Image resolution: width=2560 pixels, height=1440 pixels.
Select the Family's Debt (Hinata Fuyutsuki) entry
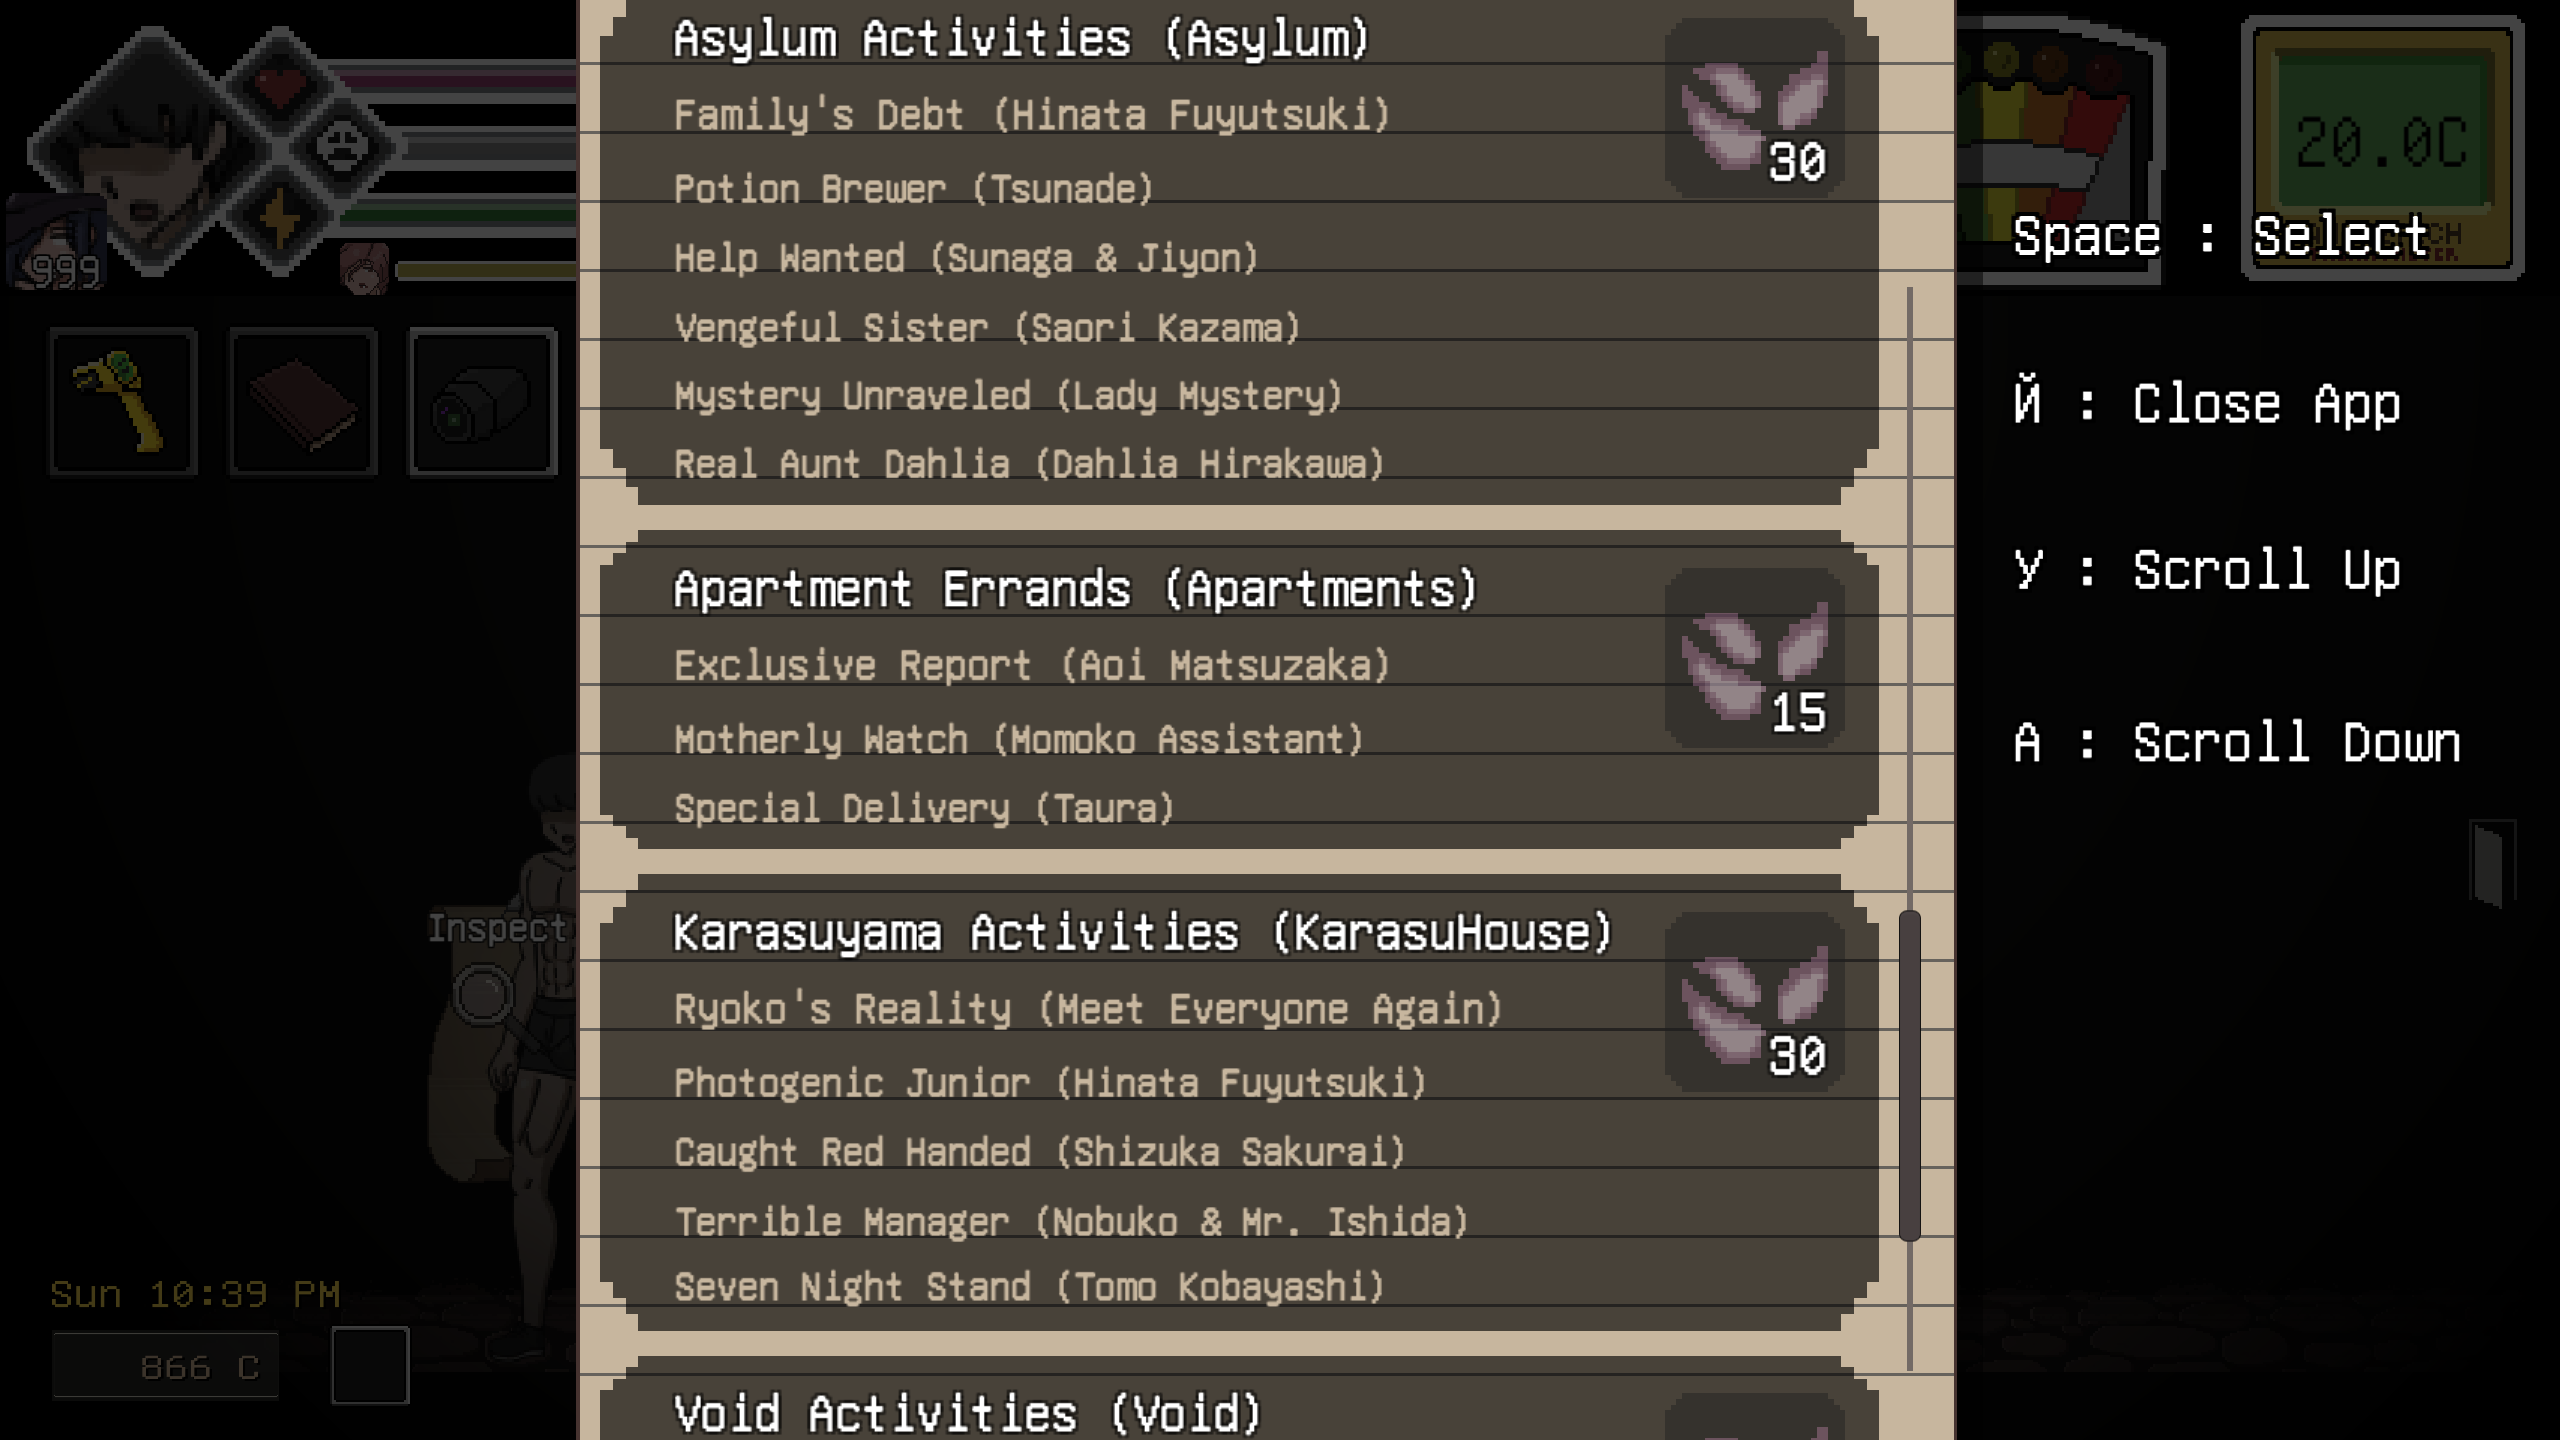(x=1032, y=115)
